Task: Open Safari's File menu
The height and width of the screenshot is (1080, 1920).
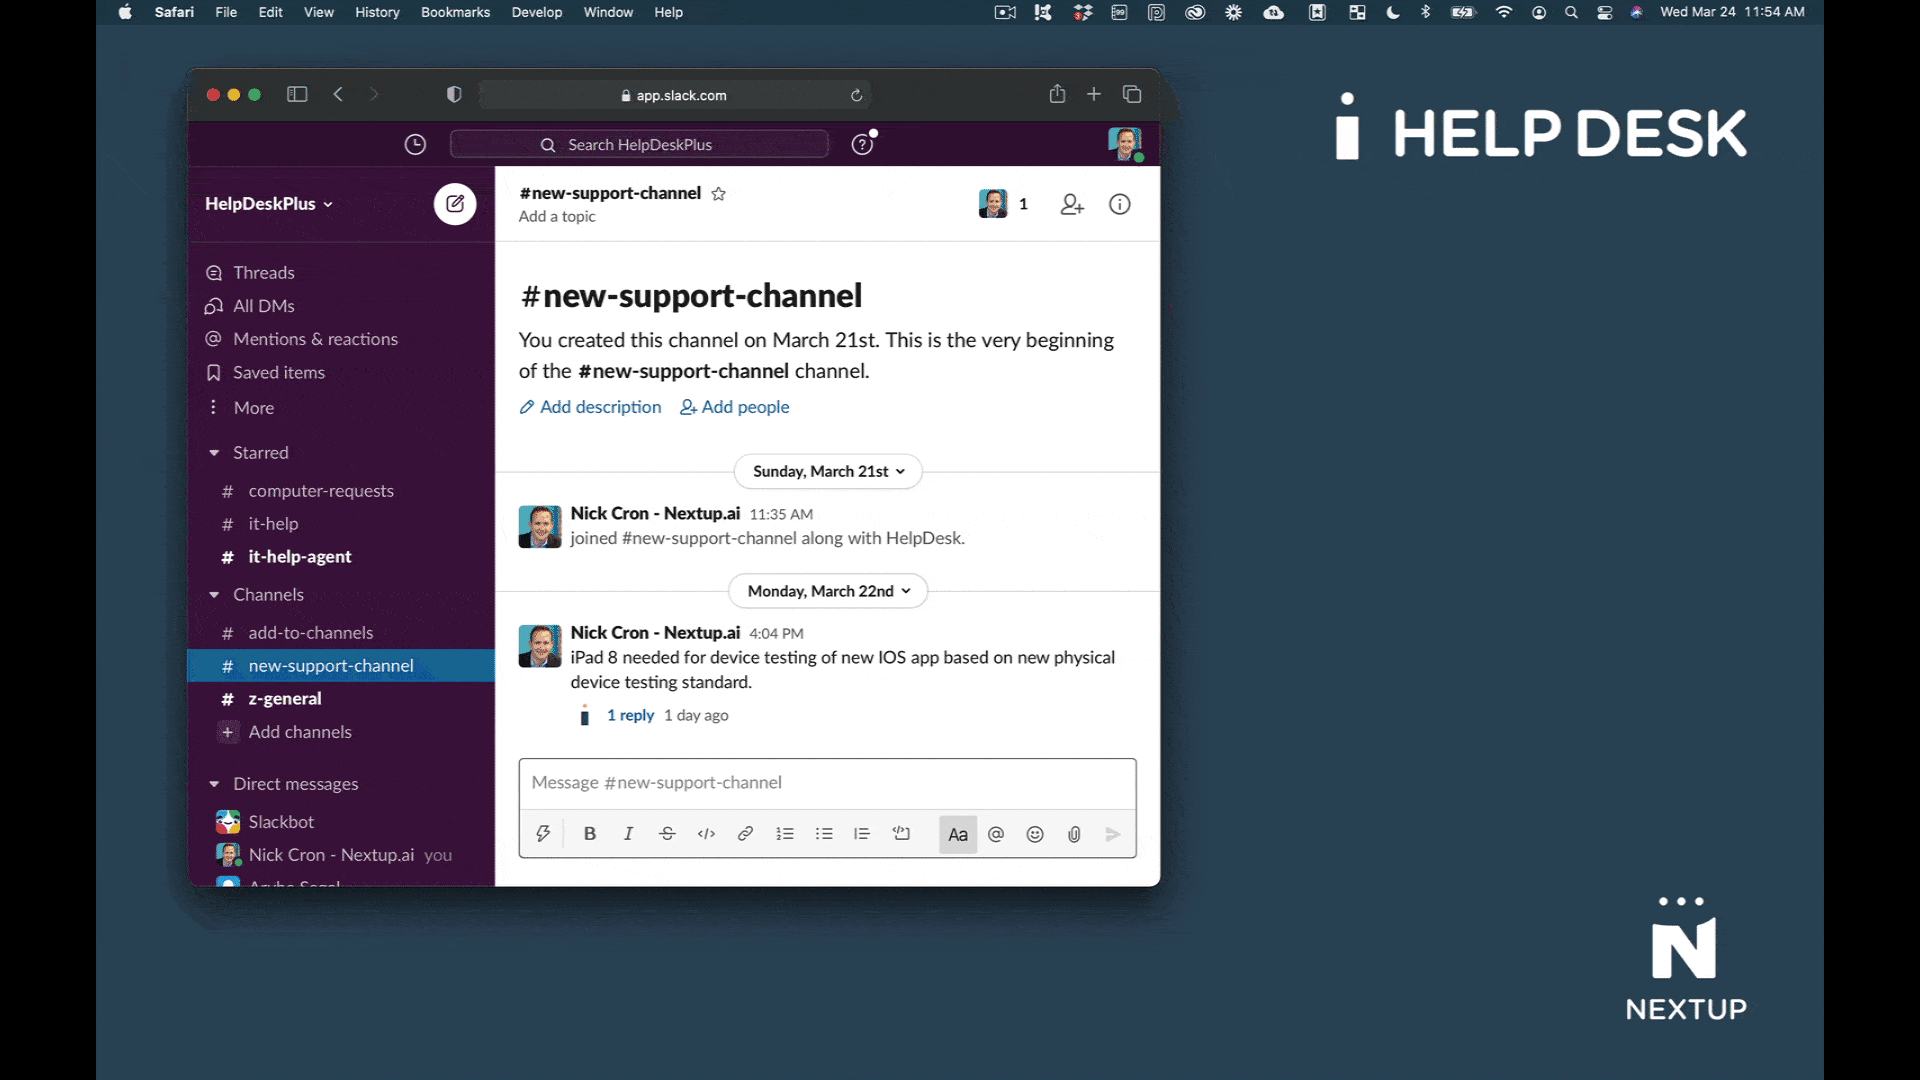Action: pyautogui.click(x=226, y=12)
